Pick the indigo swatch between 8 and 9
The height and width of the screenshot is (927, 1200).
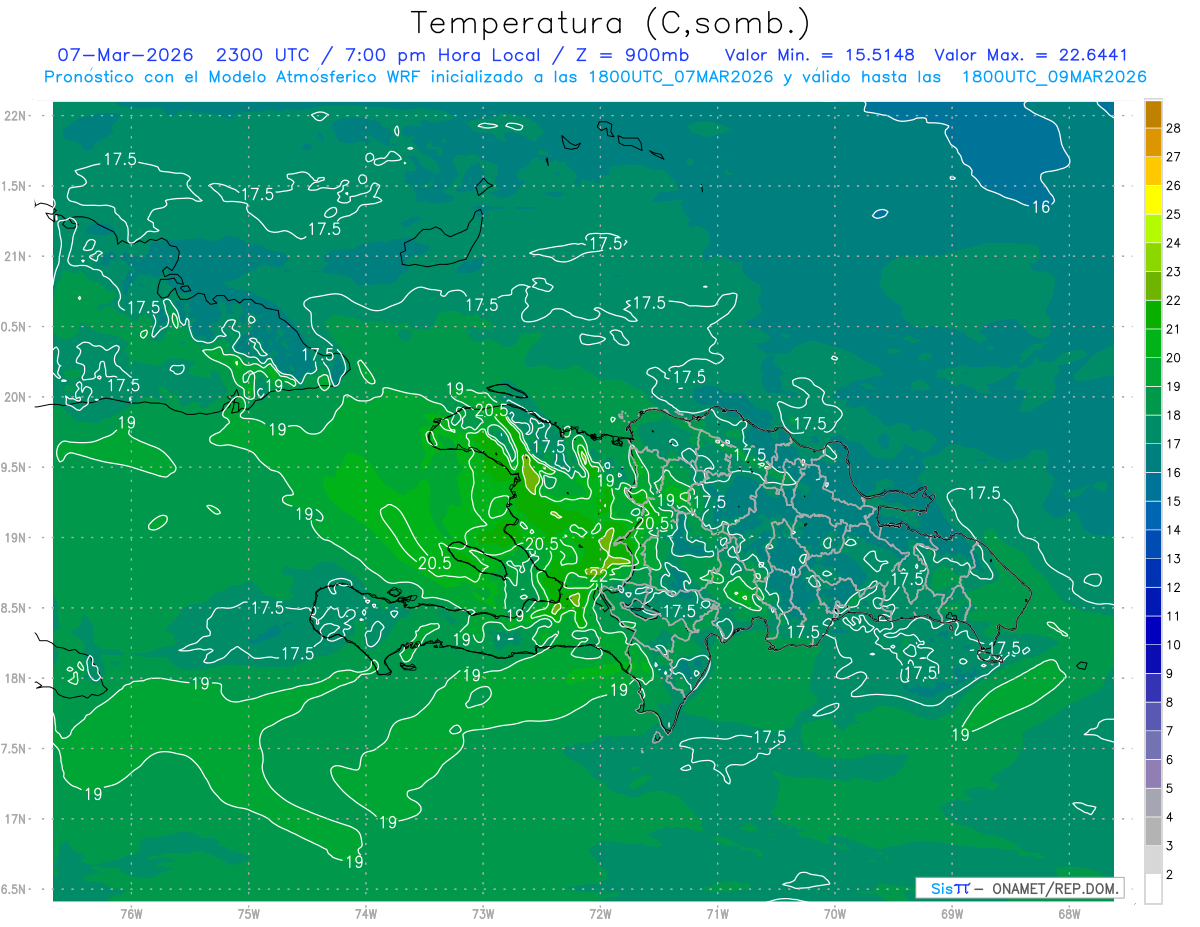point(1153,688)
